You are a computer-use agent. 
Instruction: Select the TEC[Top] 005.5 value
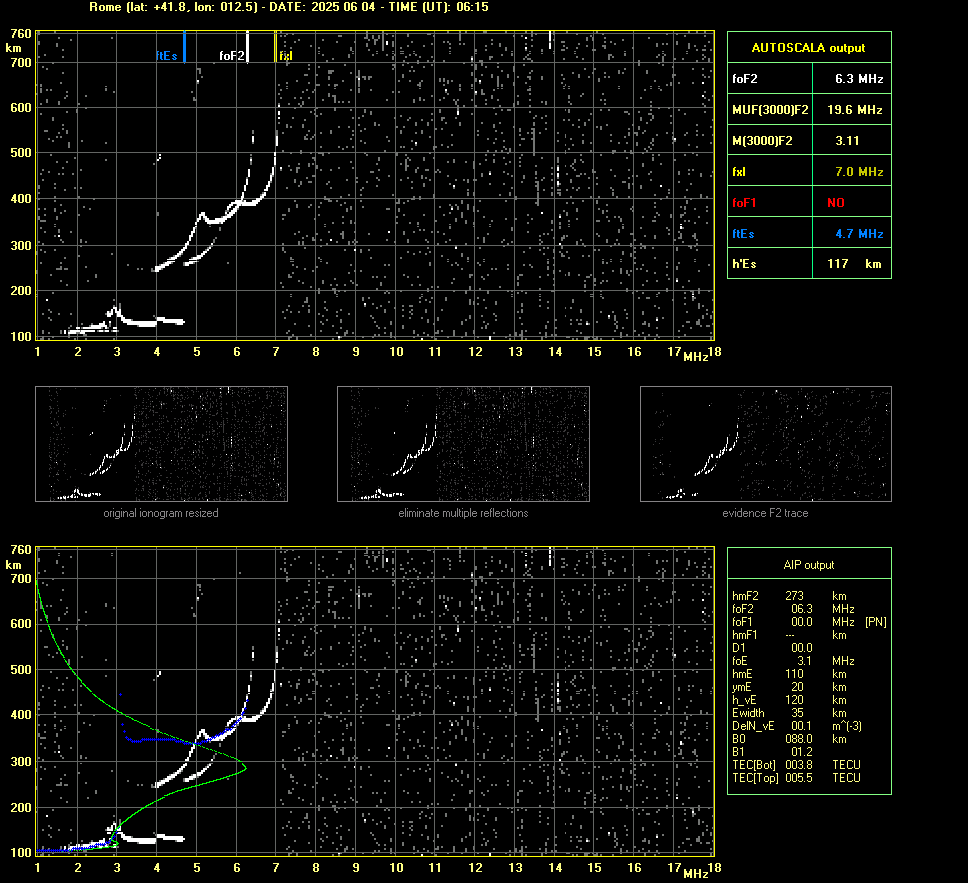[x=798, y=777]
